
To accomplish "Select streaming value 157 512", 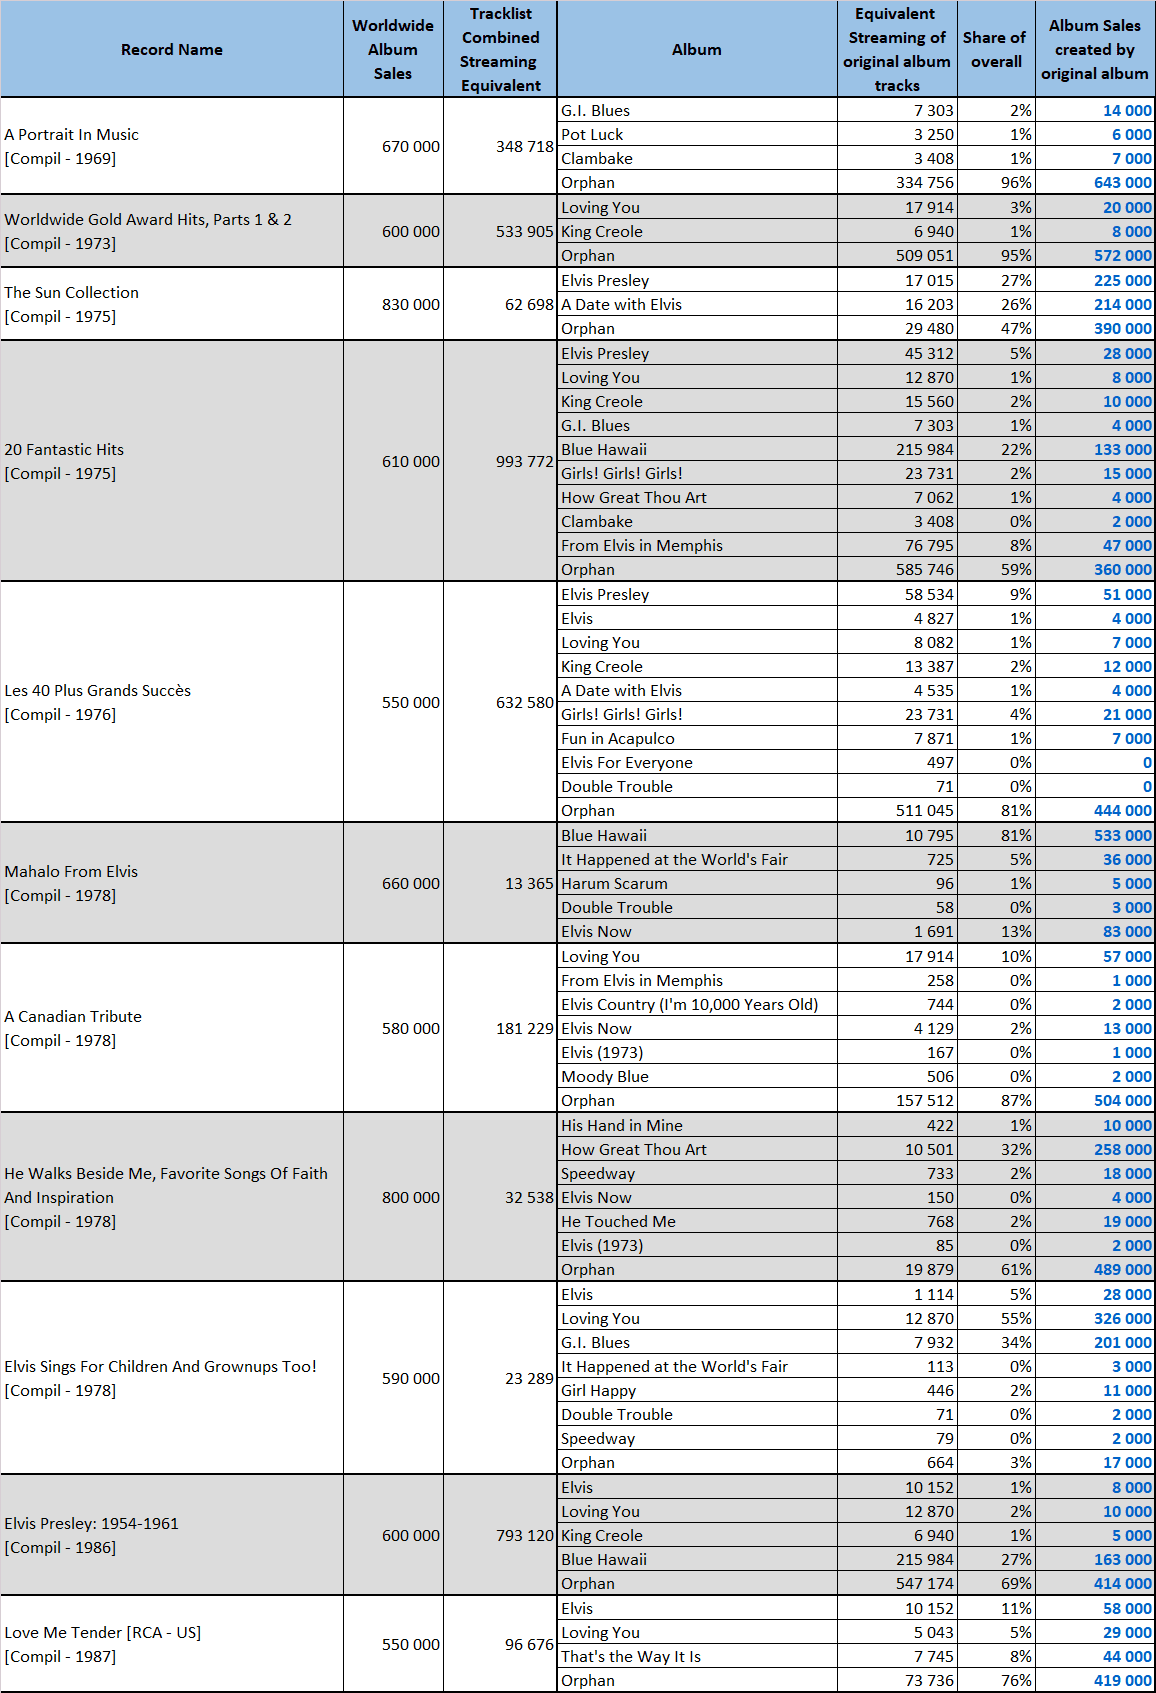I will pyautogui.click(x=898, y=1100).
